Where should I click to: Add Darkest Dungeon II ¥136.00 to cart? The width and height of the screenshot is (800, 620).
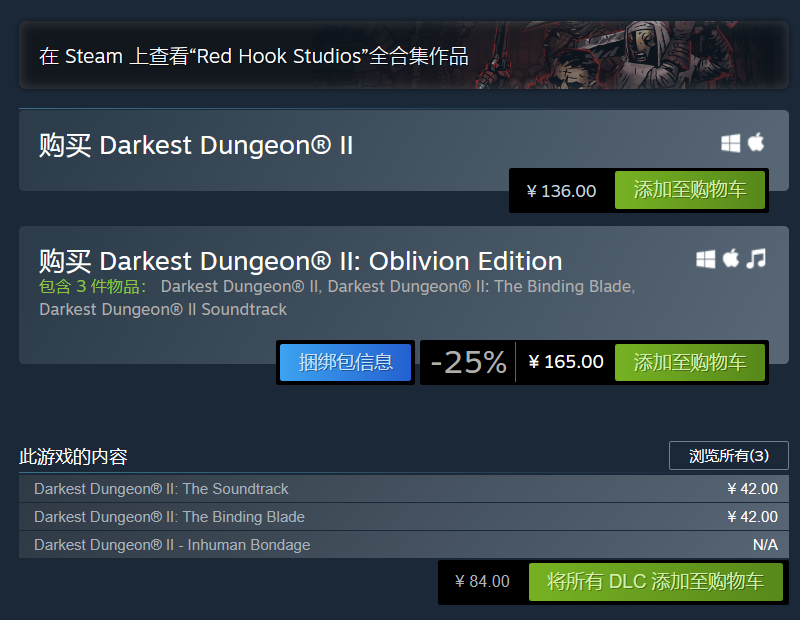pos(690,191)
